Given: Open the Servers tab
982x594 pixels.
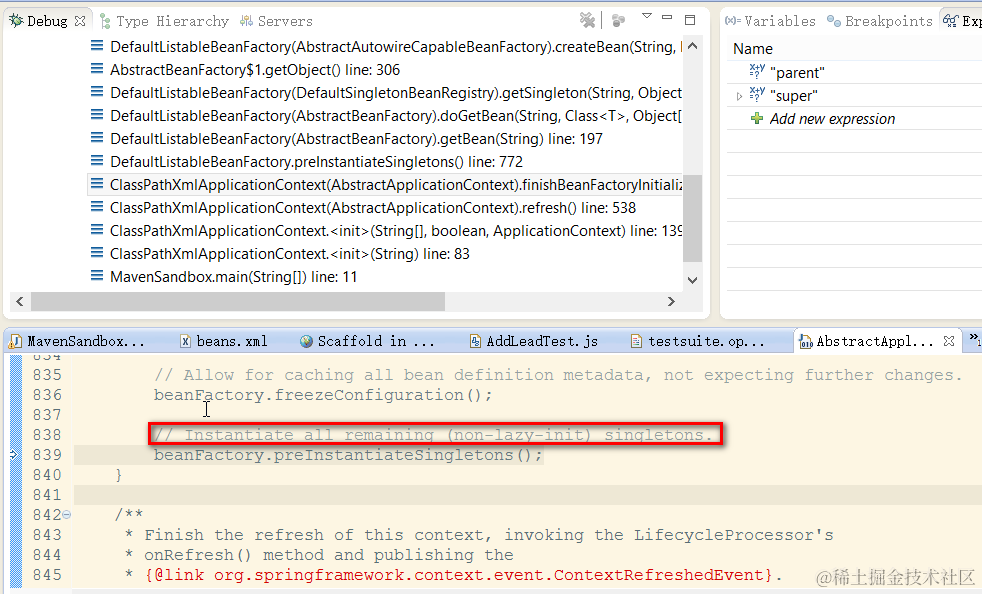Looking at the screenshot, I should point(276,21).
